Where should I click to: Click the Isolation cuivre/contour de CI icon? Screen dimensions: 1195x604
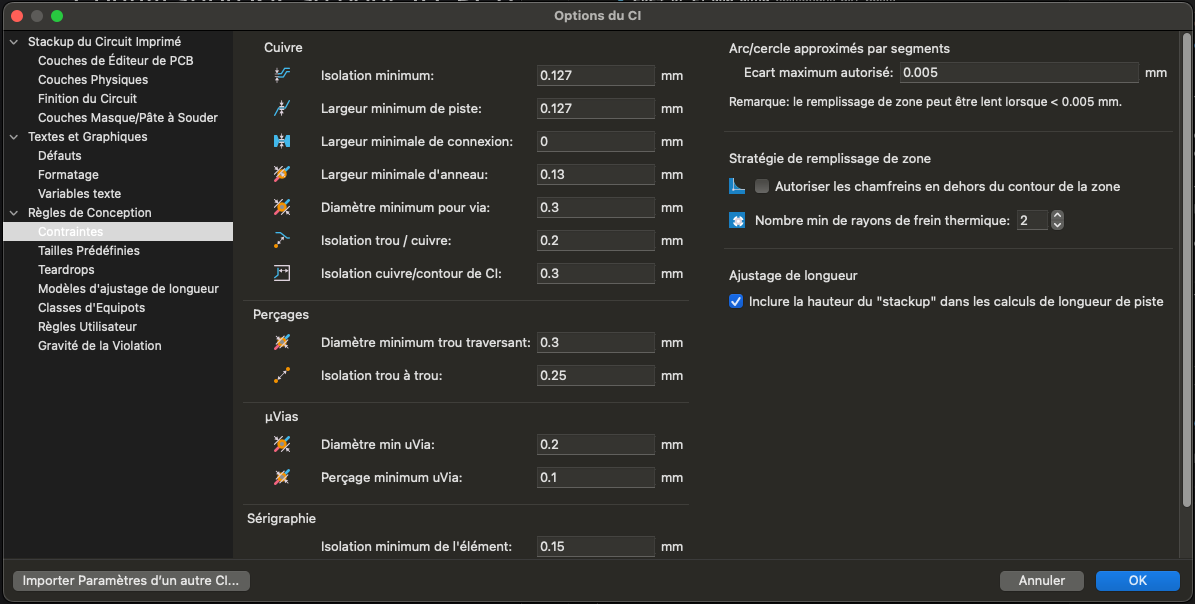coord(282,273)
